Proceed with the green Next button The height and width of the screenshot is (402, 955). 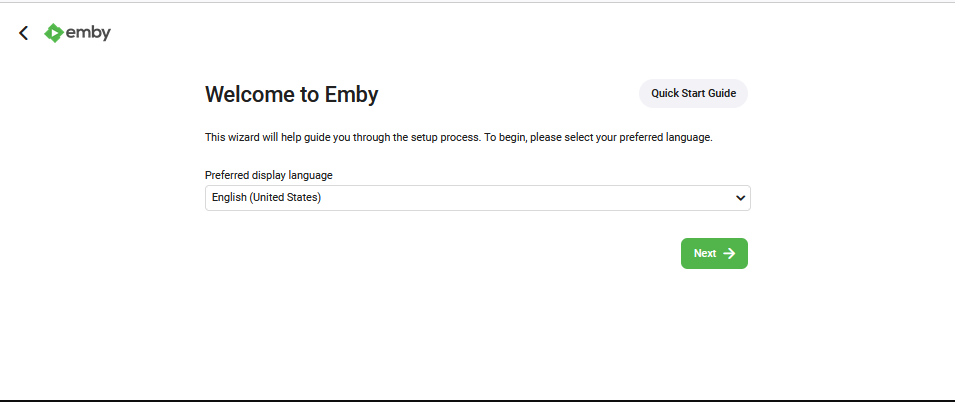click(714, 253)
